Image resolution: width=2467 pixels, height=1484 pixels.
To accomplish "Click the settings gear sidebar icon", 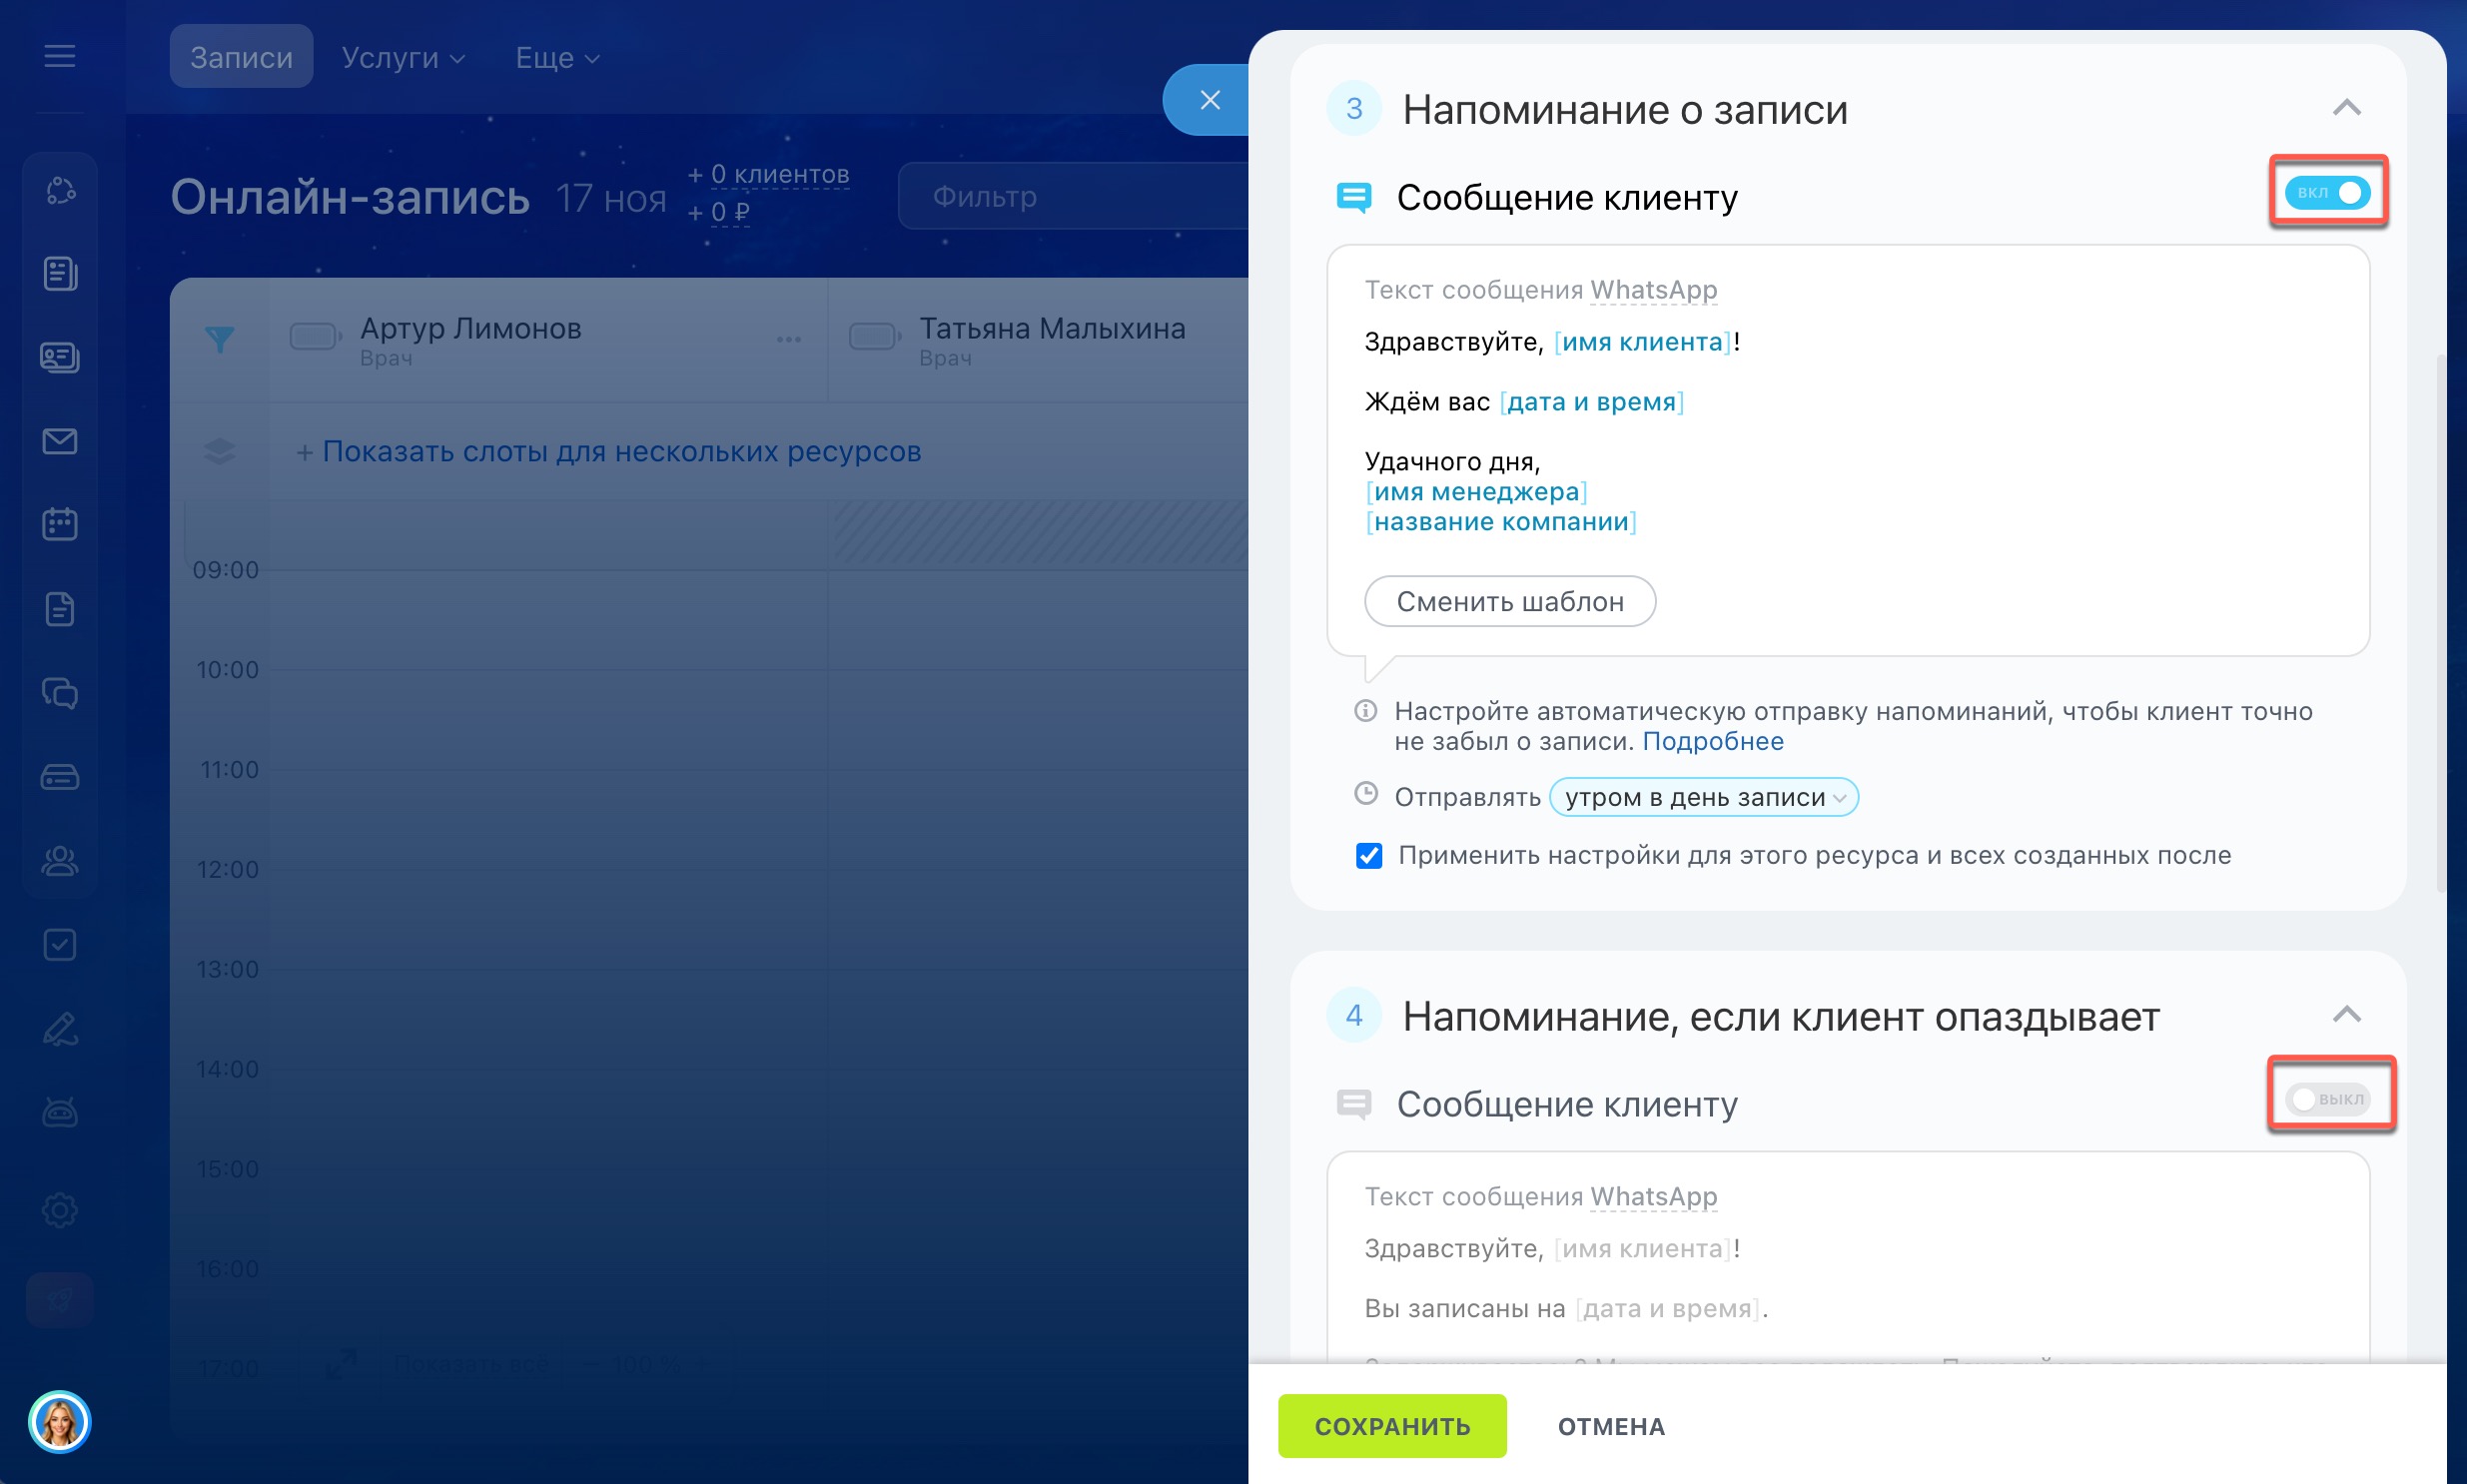I will (60, 1210).
